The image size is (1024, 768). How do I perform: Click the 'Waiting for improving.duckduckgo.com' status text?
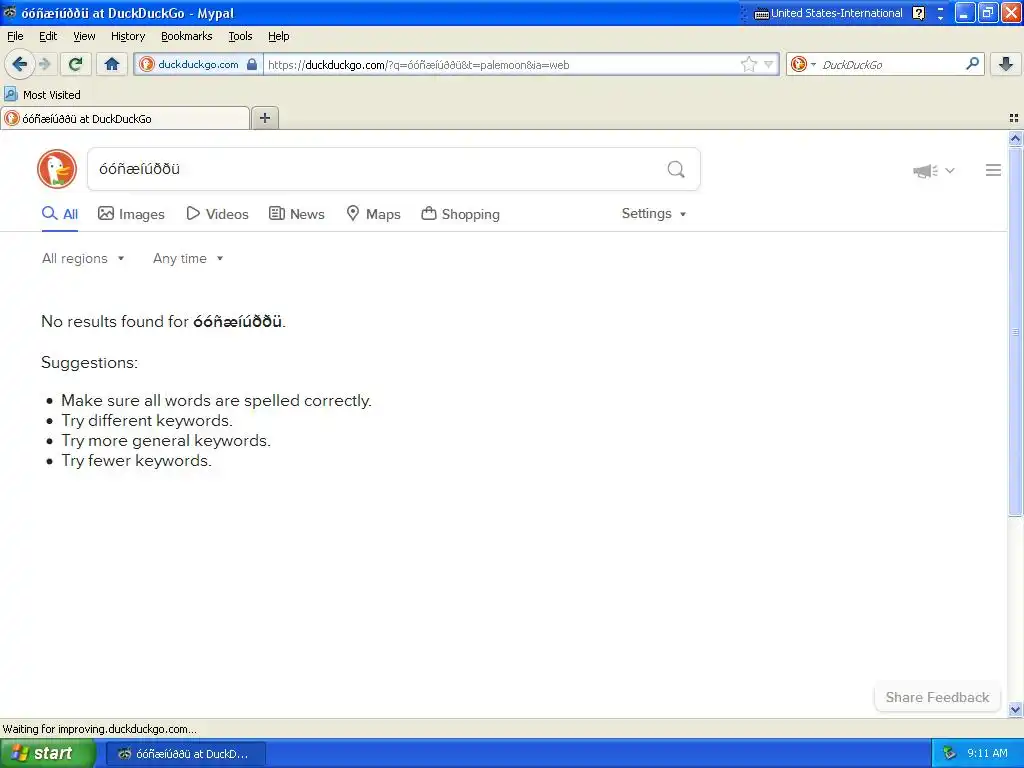click(x=99, y=729)
